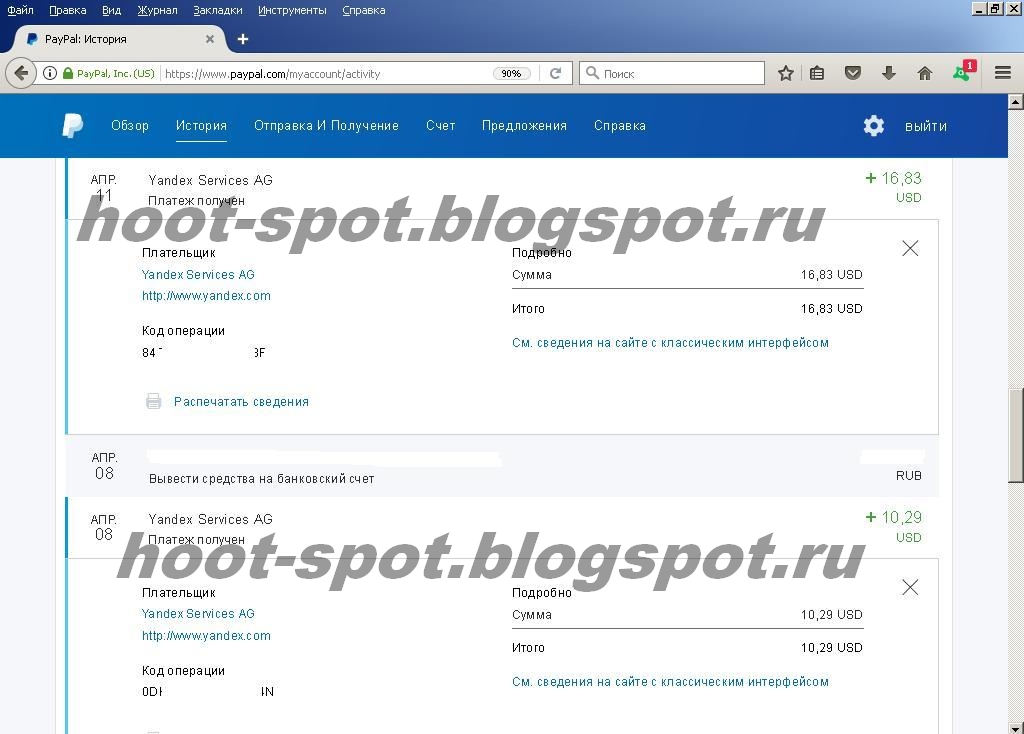
Task: Open Справка in PayPal navigation
Action: 620,125
